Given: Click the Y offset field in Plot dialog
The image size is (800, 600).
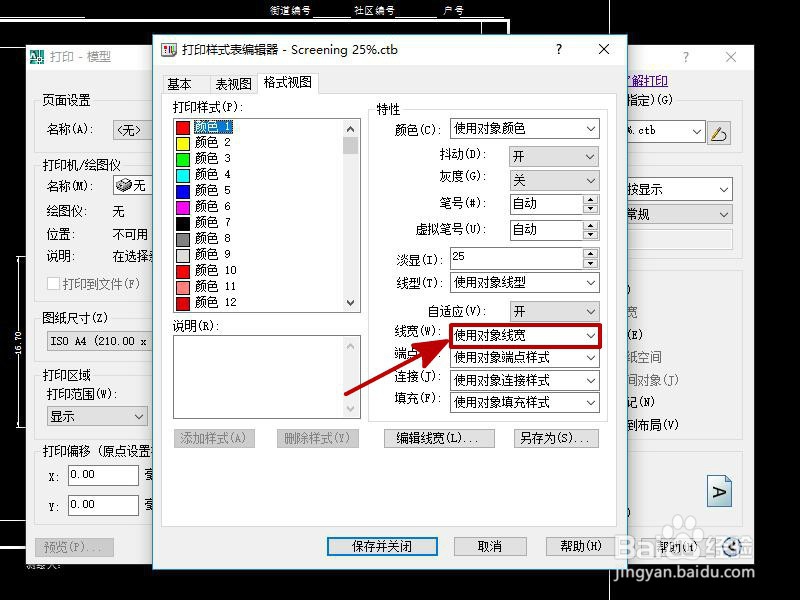Looking at the screenshot, I should coord(104,505).
